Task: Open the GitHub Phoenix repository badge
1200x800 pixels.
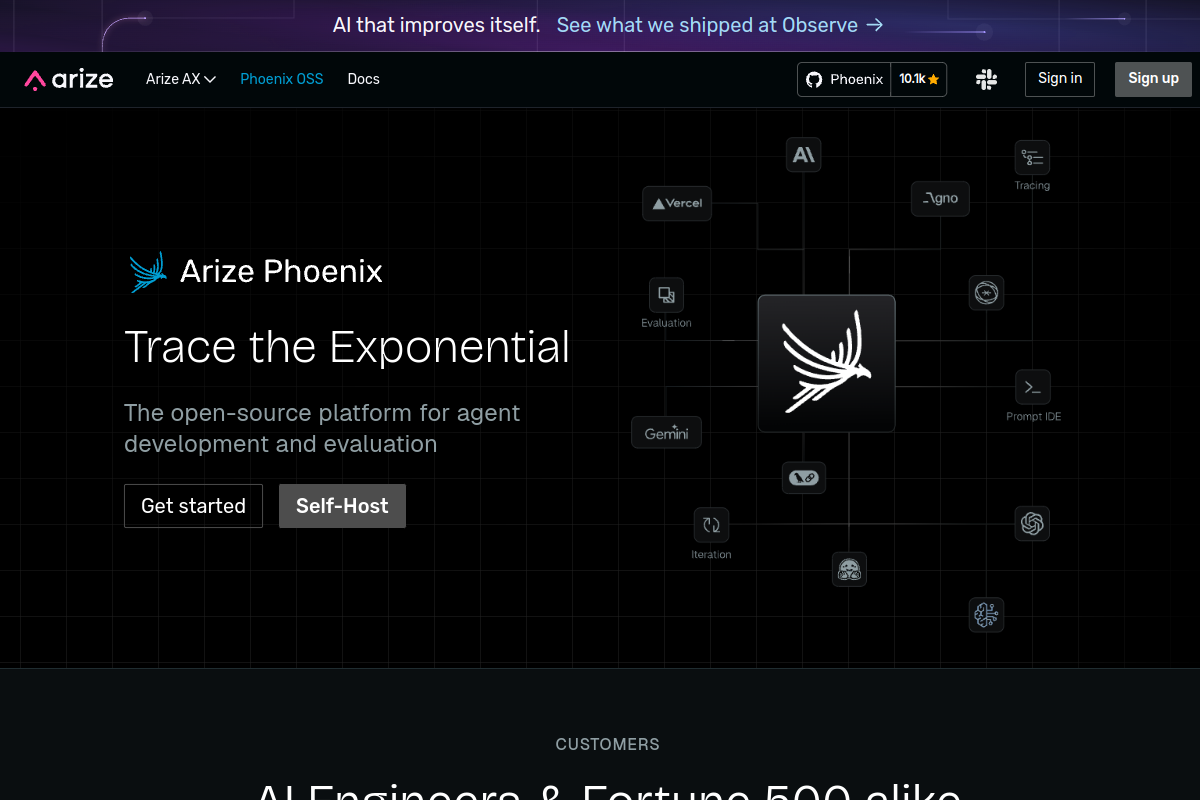Action: click(845, 79)
